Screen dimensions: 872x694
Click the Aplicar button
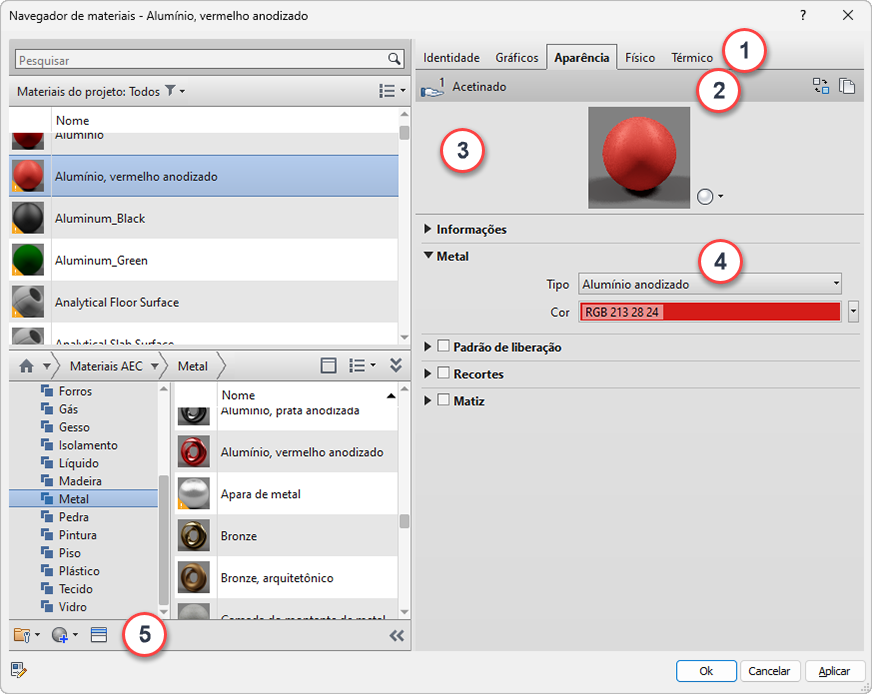pos(834,671)
